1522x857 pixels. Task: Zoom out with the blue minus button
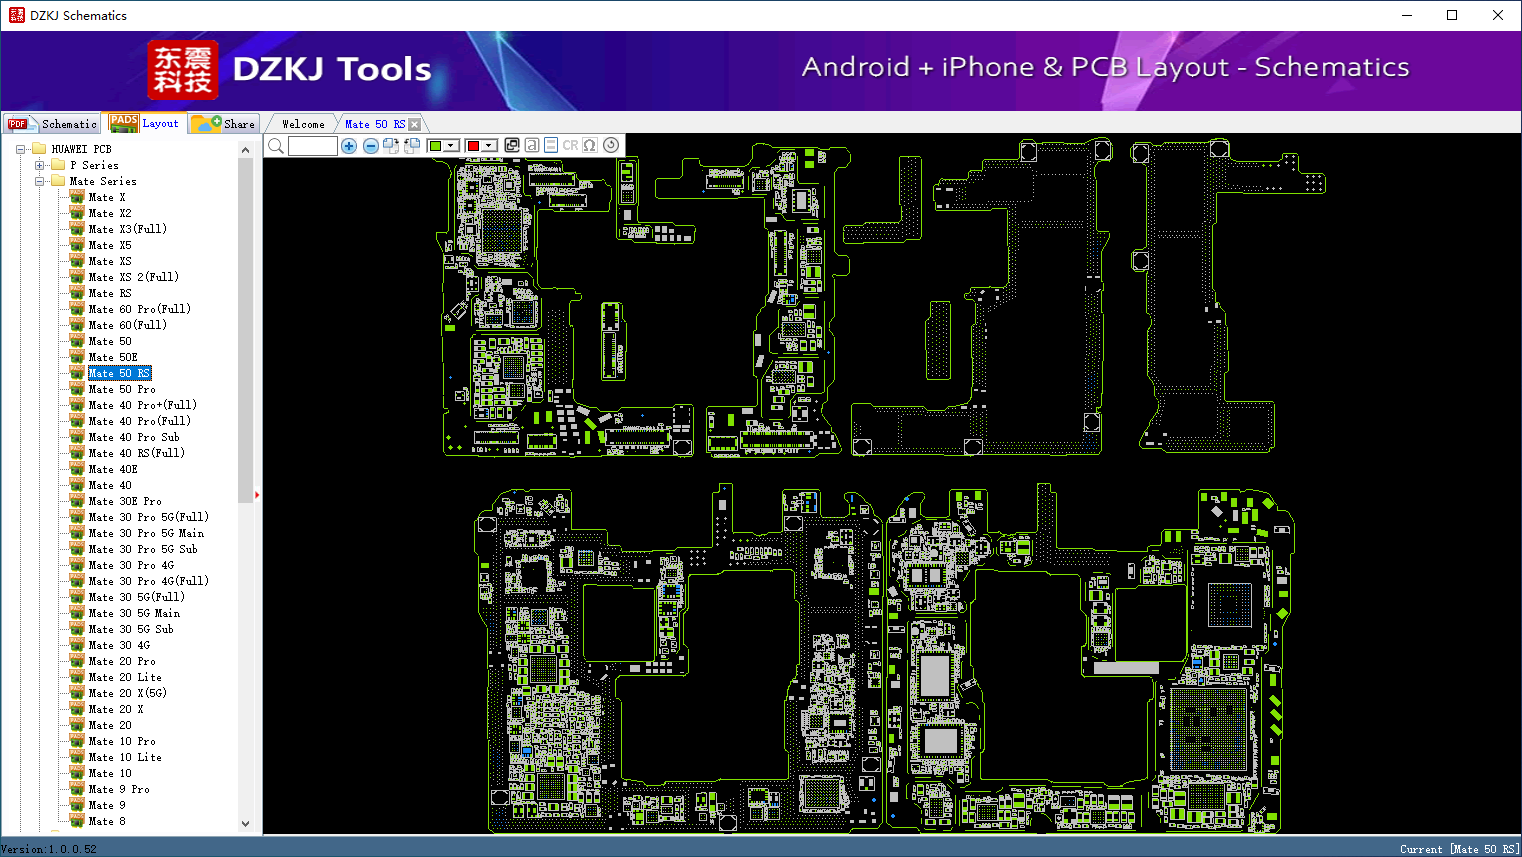point(371,146)
